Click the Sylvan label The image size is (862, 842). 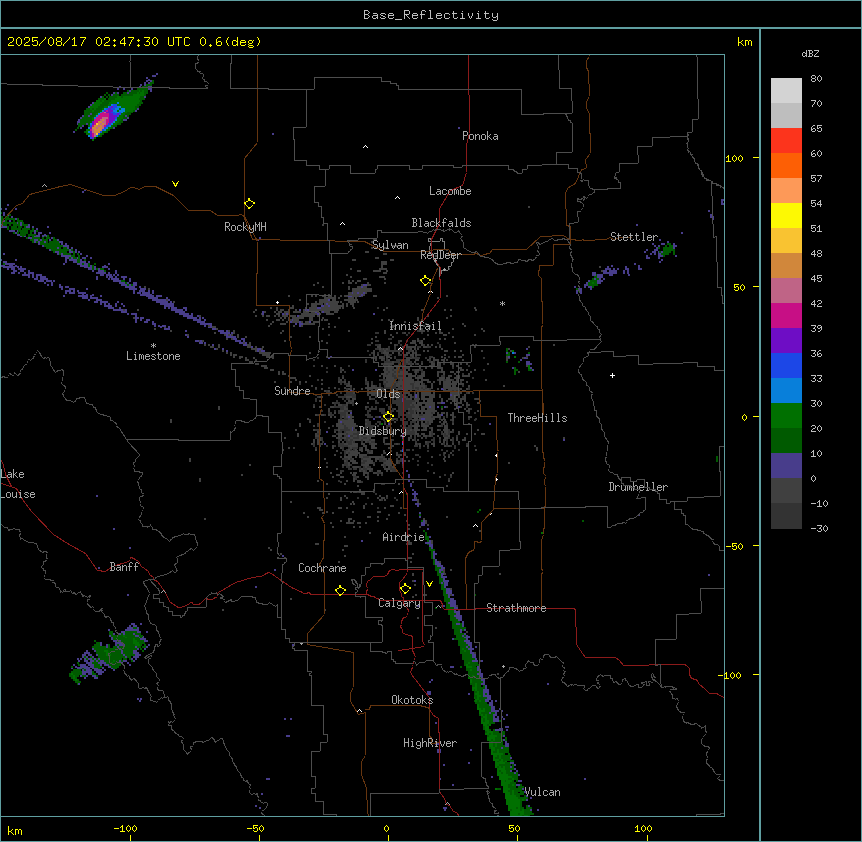click(x=390, y=245)
